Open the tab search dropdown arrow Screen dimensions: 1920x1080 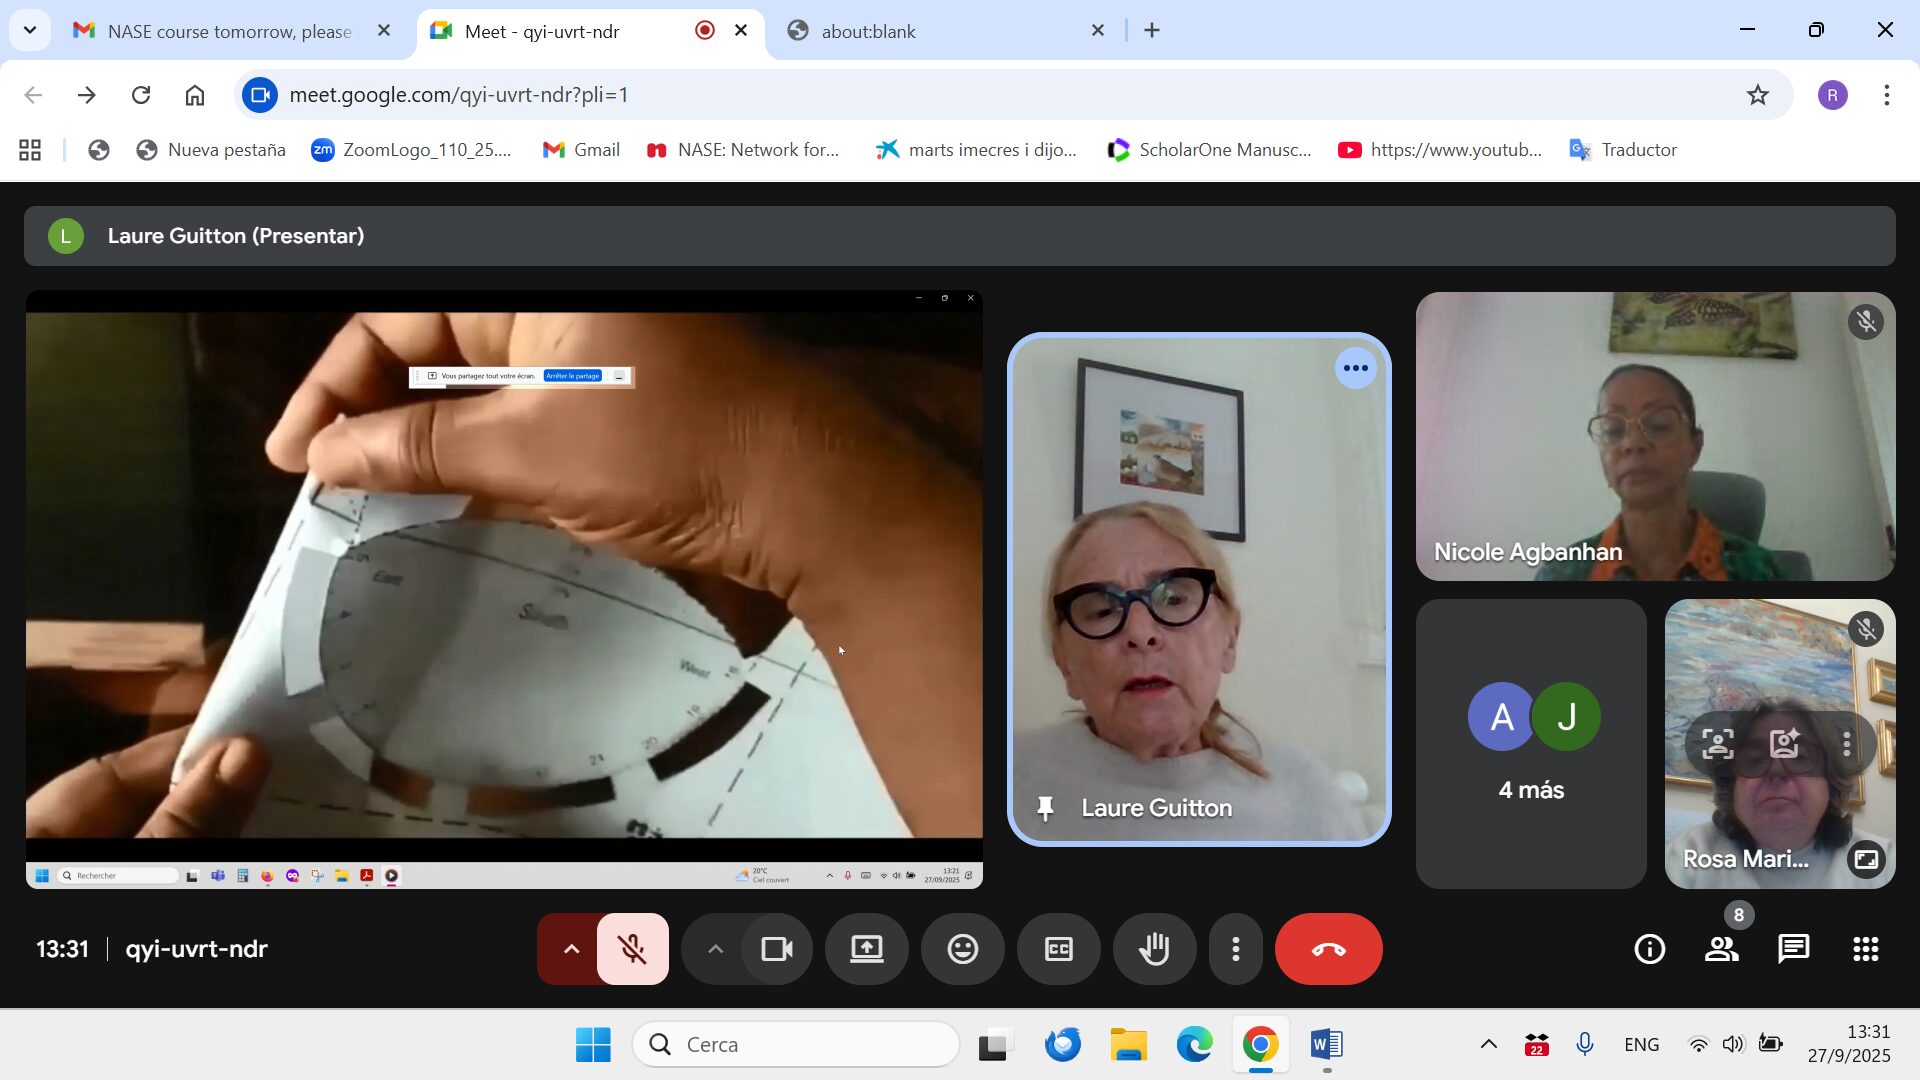[x=30, y=30]
